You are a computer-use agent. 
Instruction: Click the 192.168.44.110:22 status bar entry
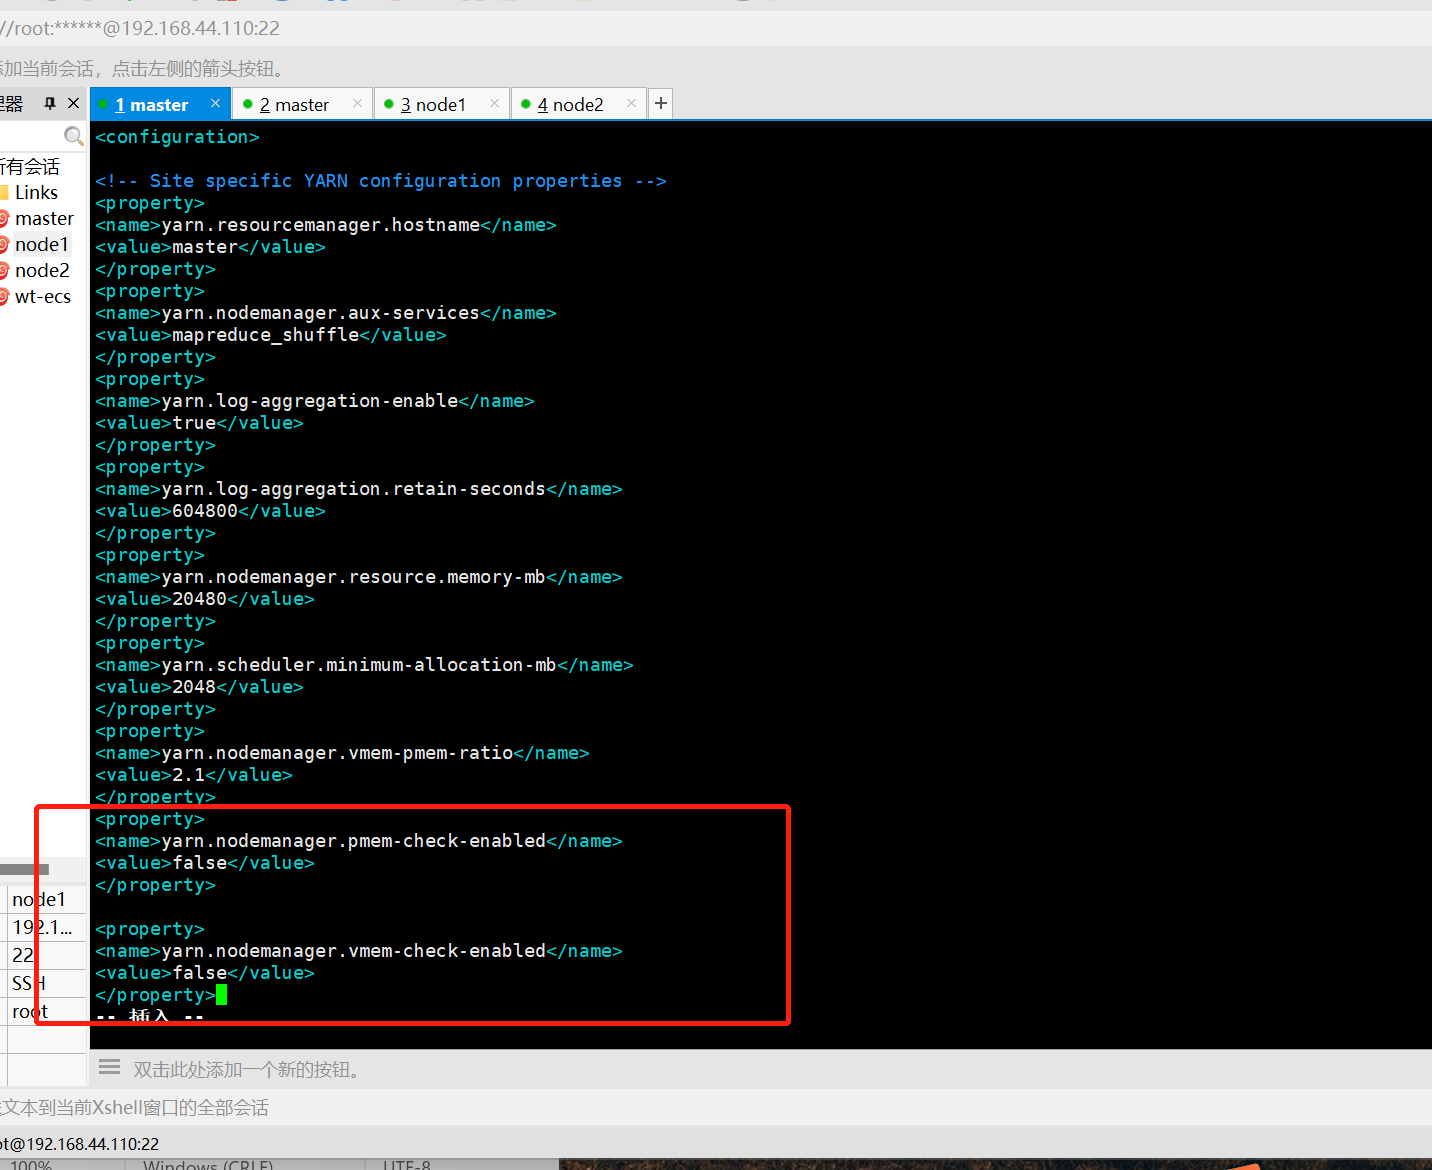pyautogui.click(x=80, y=1144)
